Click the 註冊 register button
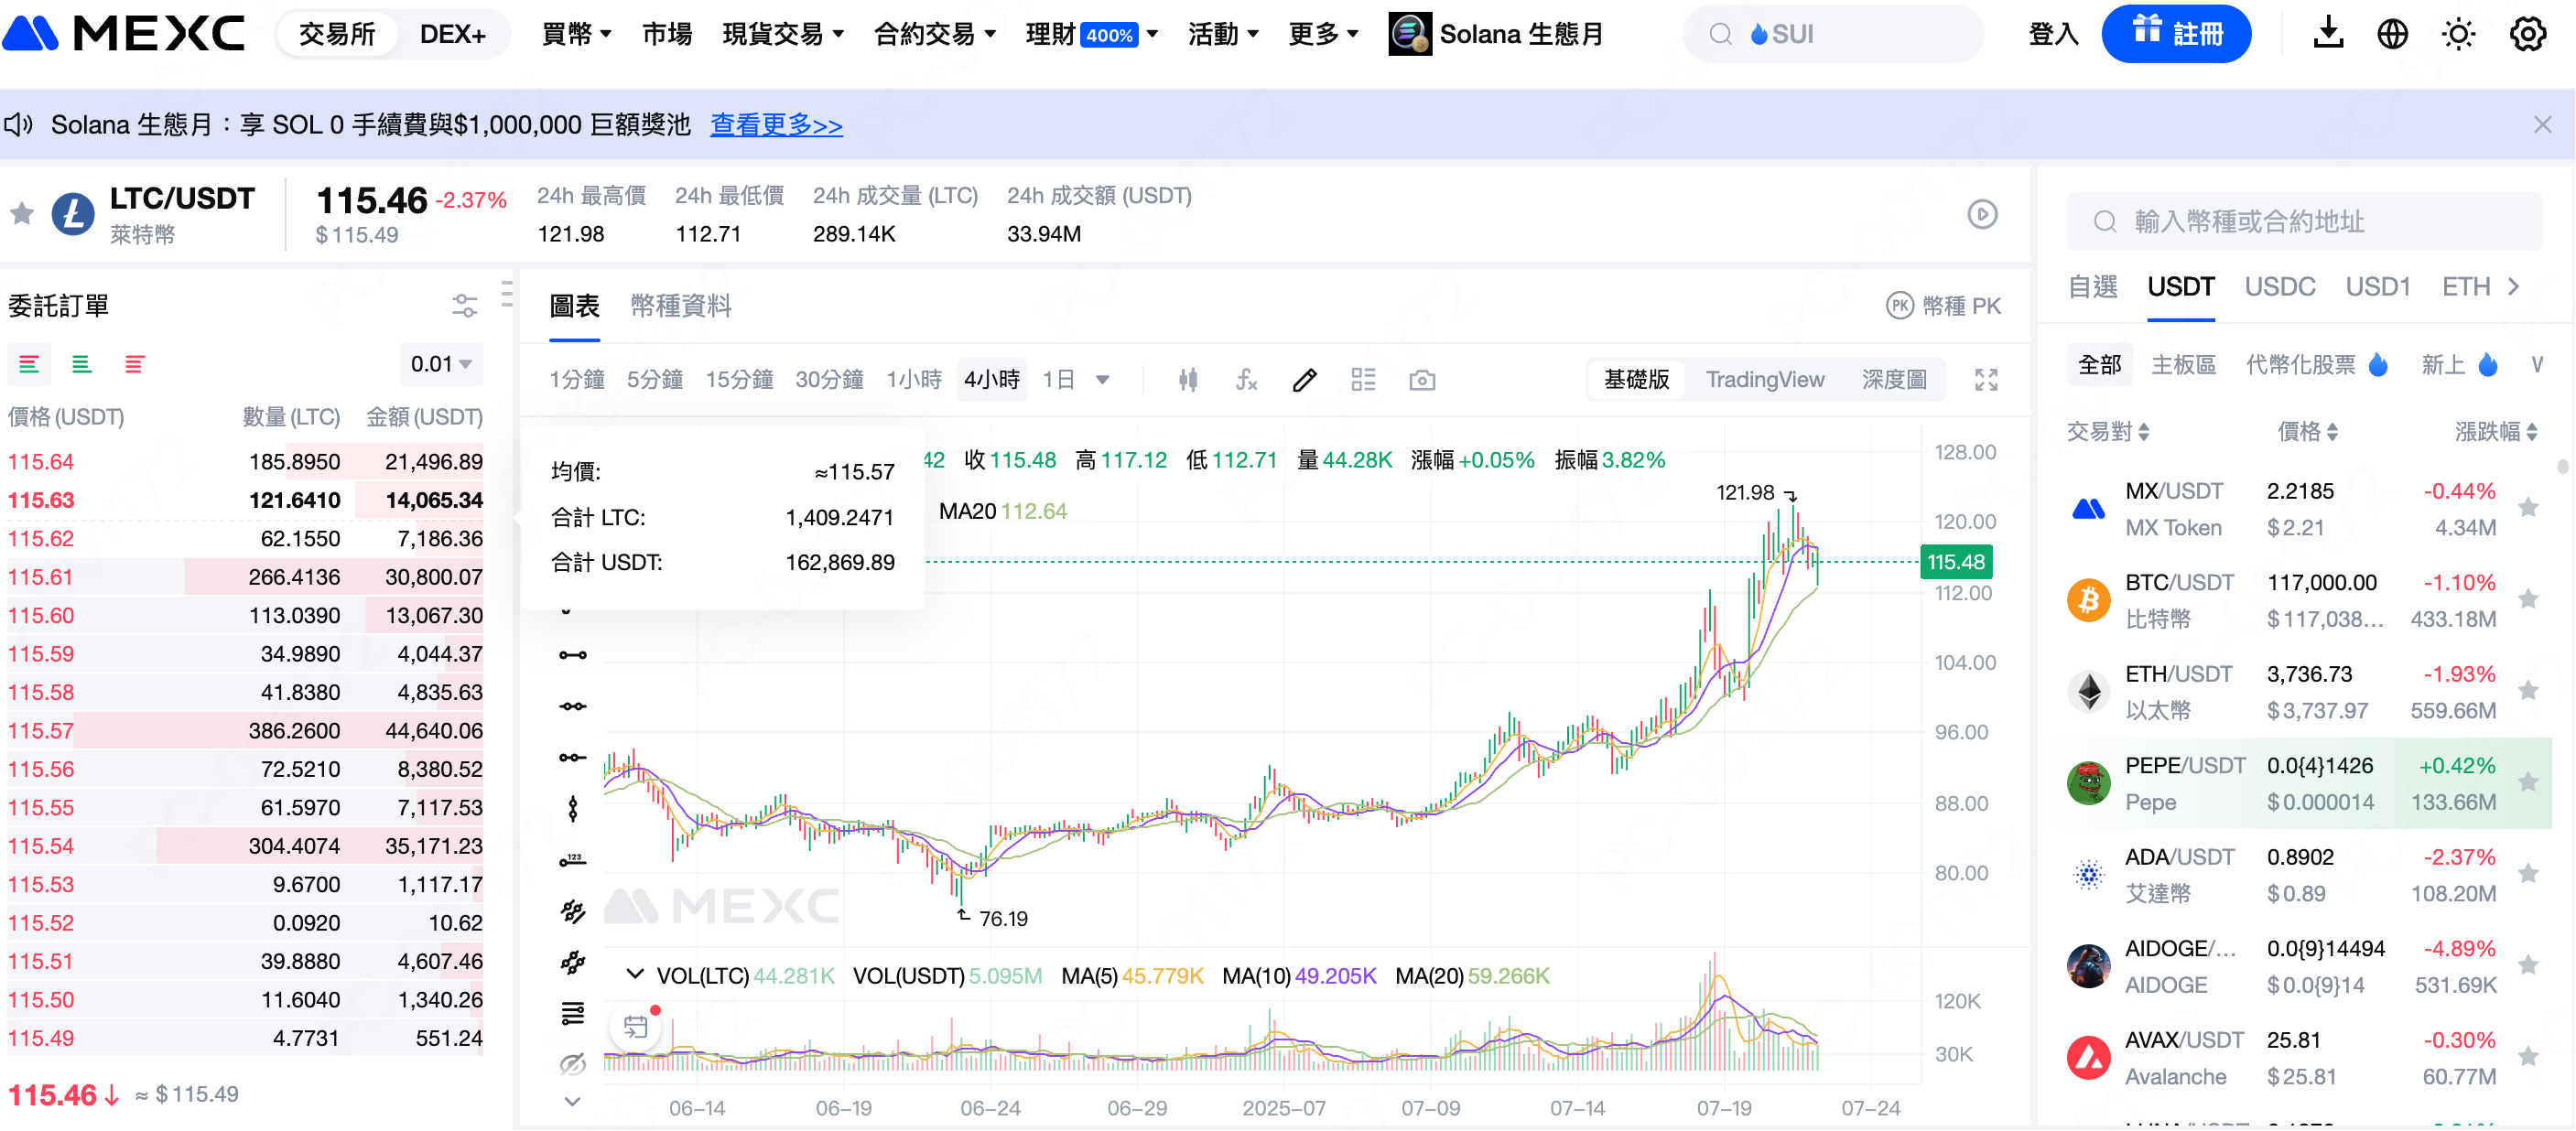Screen dimensions: 2576x1131 pyautogui.click(x=2176, y=34)
